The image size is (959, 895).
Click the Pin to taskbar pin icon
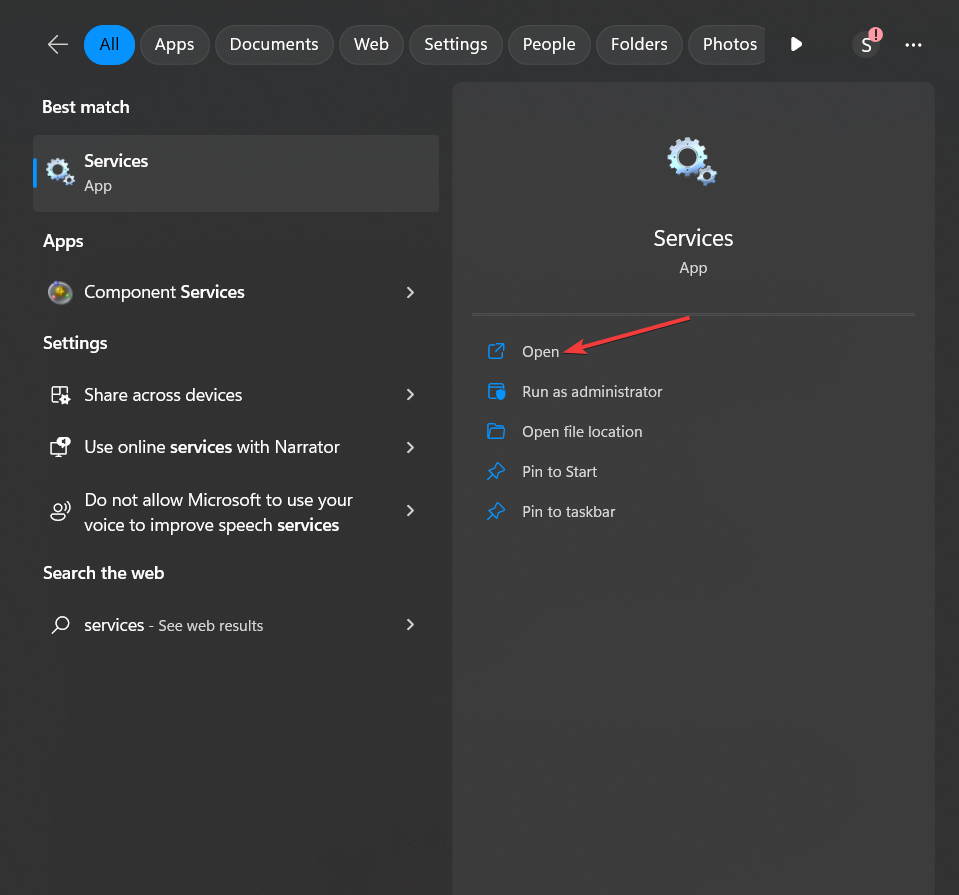[496, 511]
